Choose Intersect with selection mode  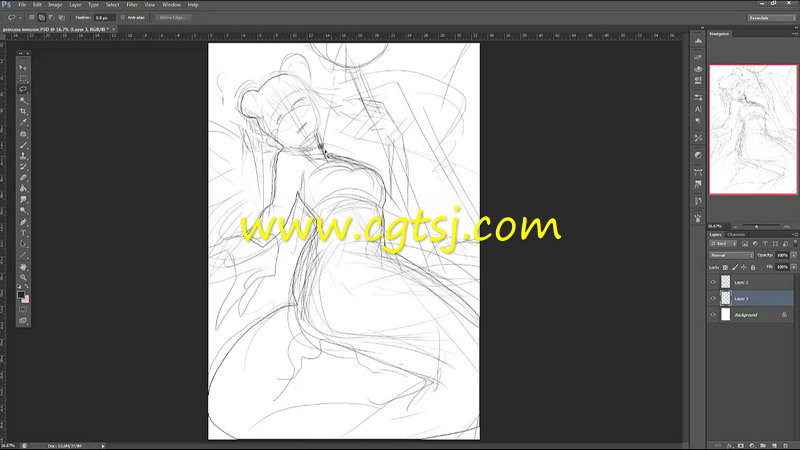[x=62, y=17]
